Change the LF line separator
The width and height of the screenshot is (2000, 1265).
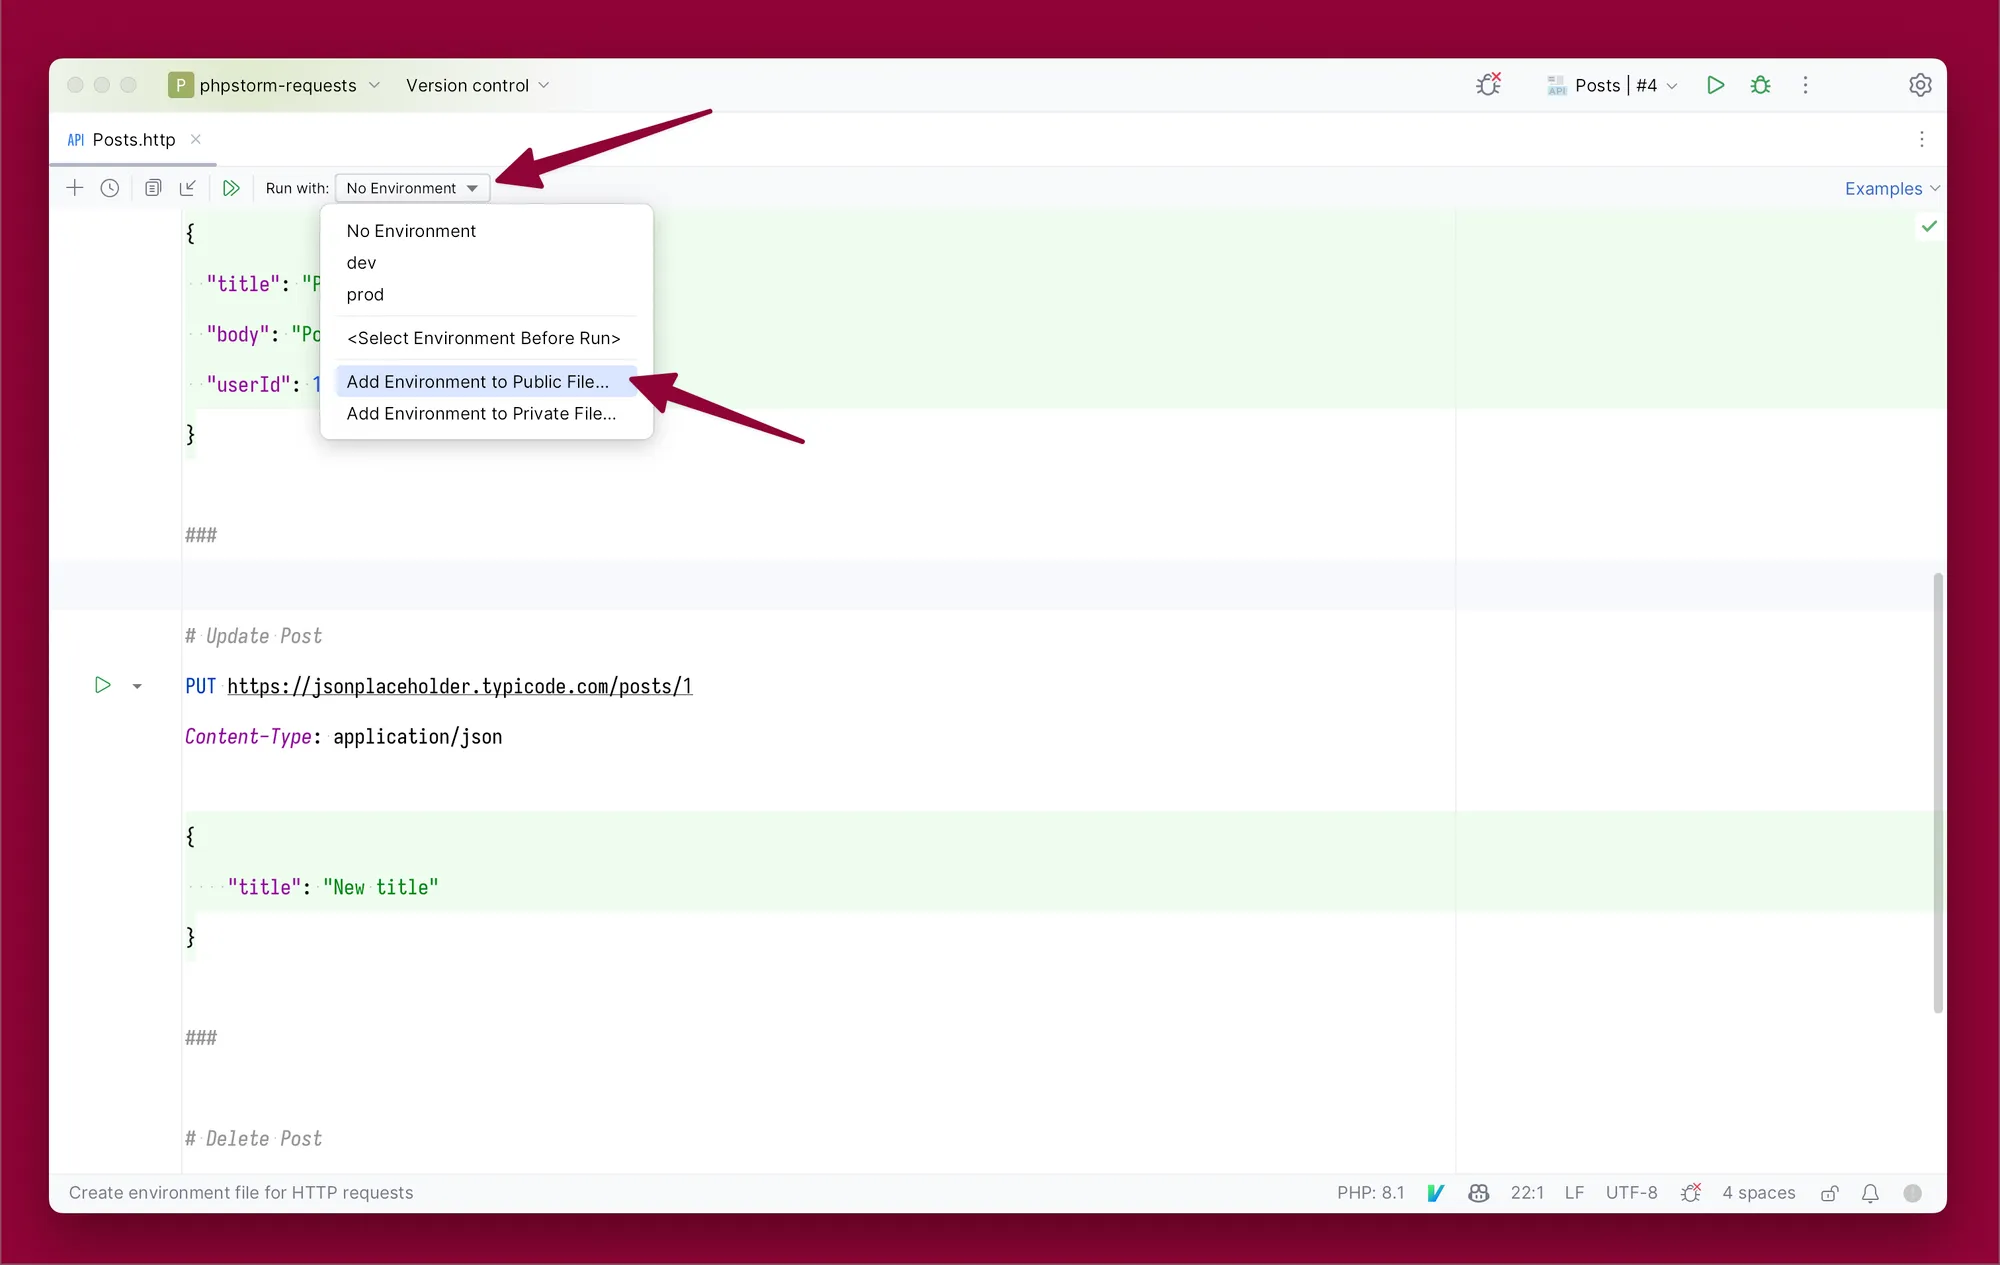point(1574,1192)
